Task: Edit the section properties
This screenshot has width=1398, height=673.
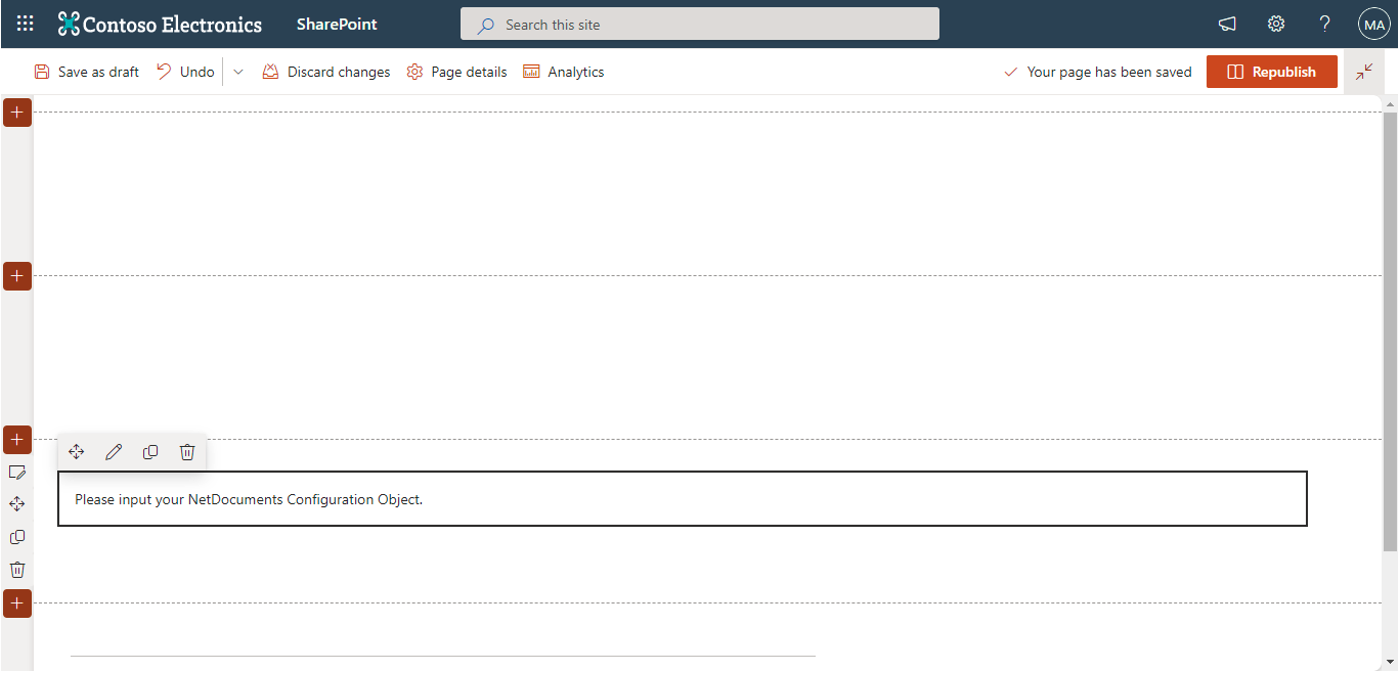Action: click(x=17, y=472)
